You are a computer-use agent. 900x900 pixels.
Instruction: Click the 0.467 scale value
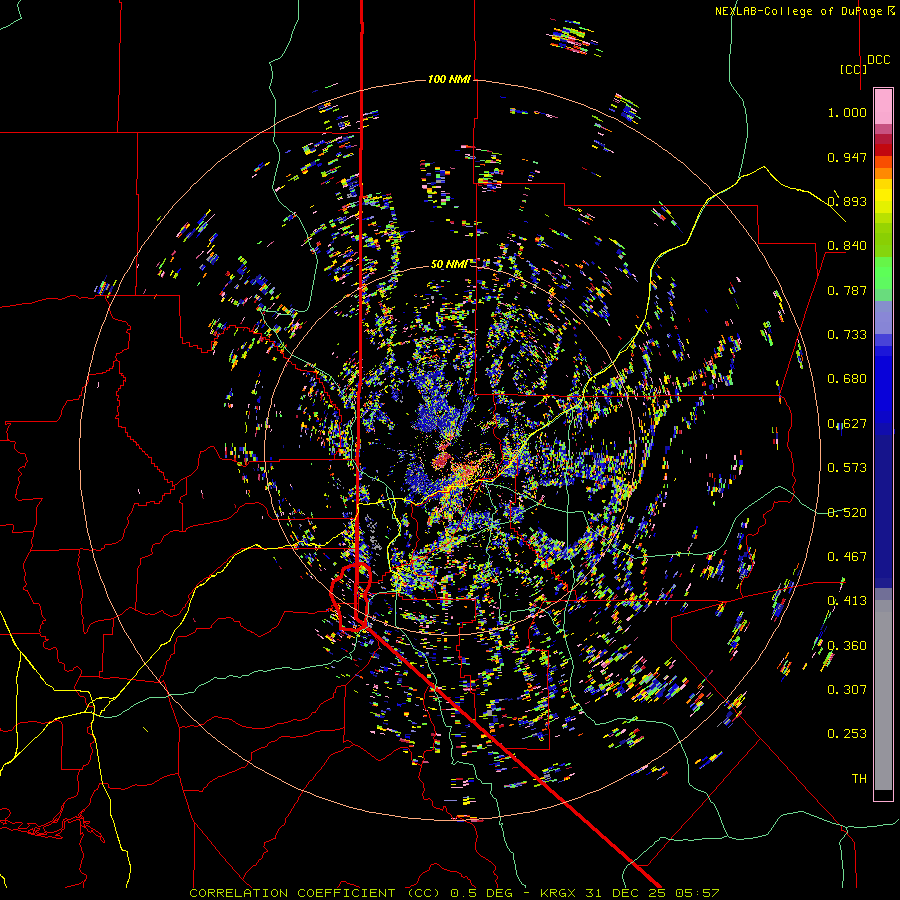click(847, 557)
